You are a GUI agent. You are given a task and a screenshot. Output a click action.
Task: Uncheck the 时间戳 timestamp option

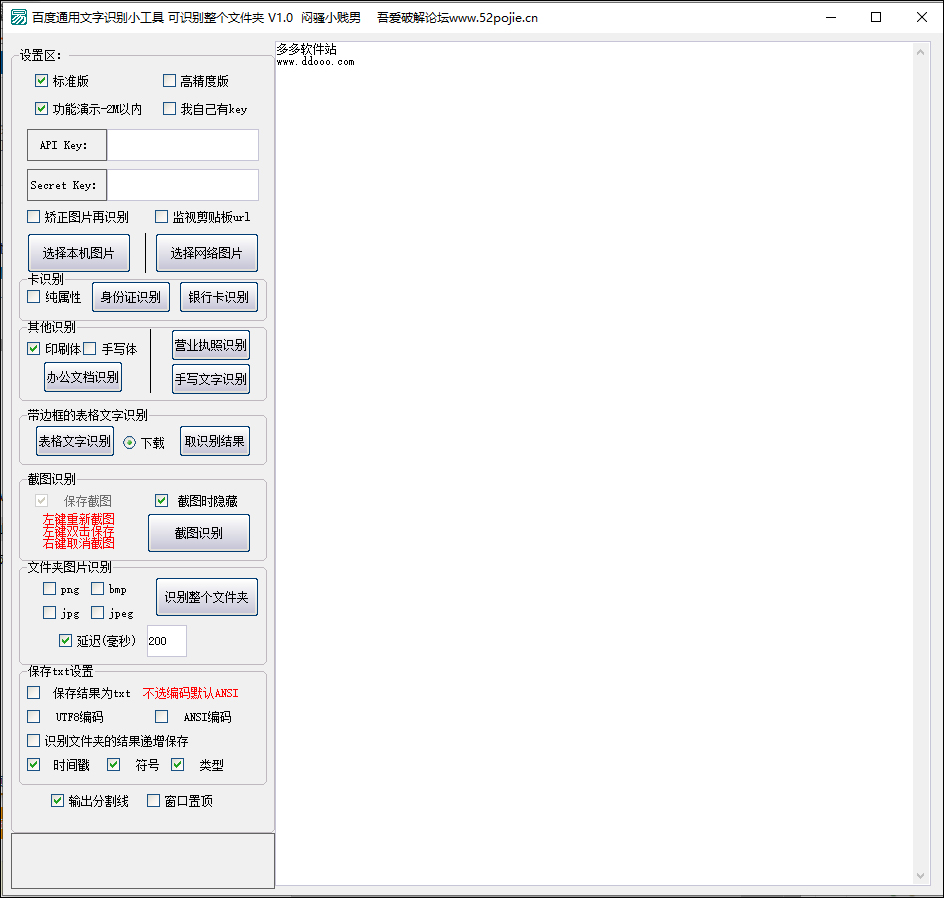(33, 764)
